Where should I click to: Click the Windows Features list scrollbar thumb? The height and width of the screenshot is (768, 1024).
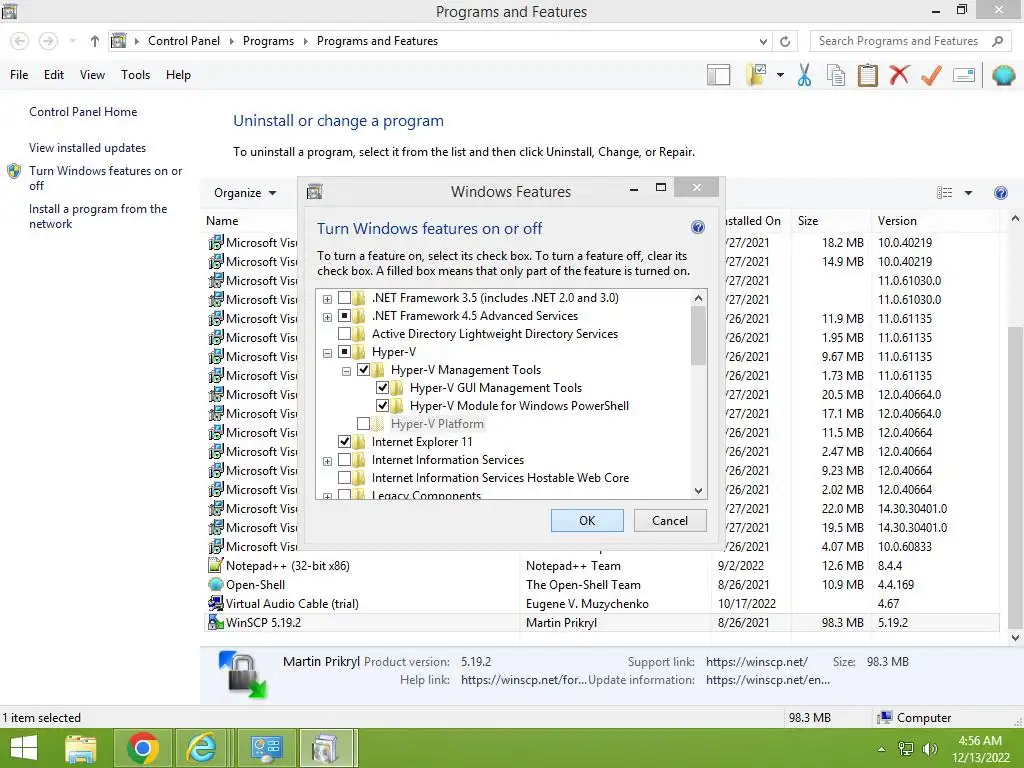point(698,336)
